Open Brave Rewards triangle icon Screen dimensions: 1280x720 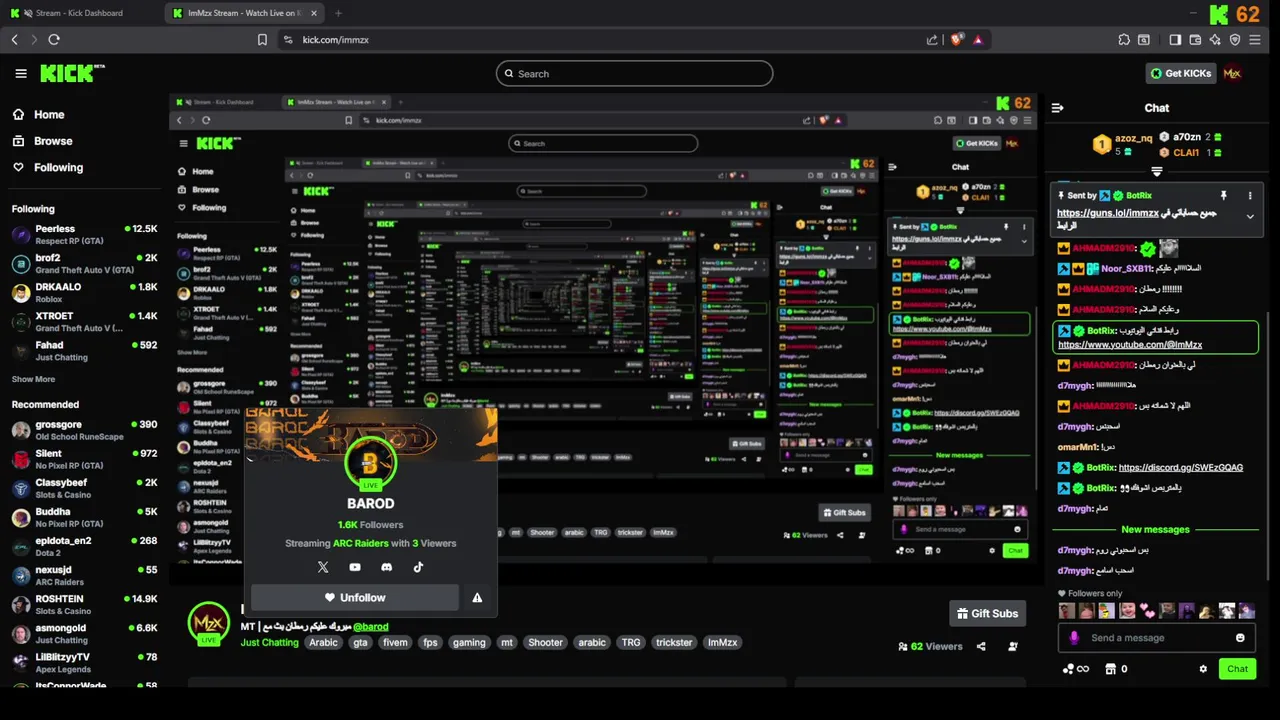tap(978, 40)
